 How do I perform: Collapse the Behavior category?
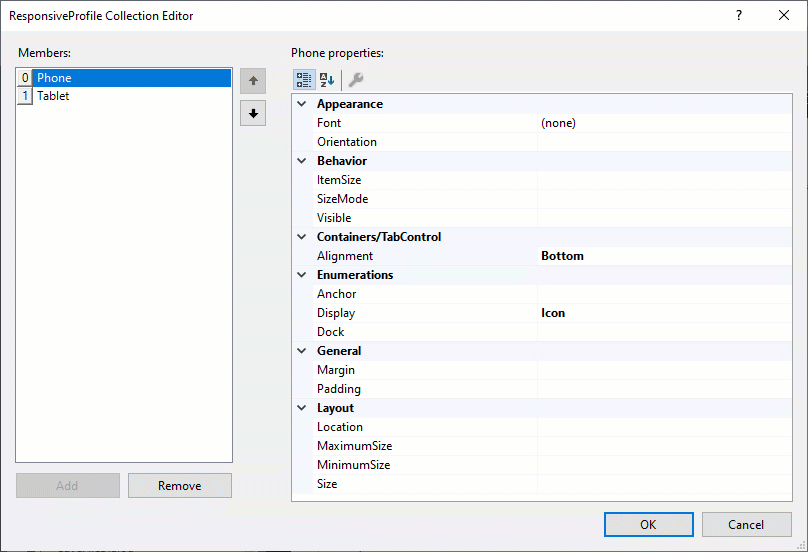click(302, 161)
